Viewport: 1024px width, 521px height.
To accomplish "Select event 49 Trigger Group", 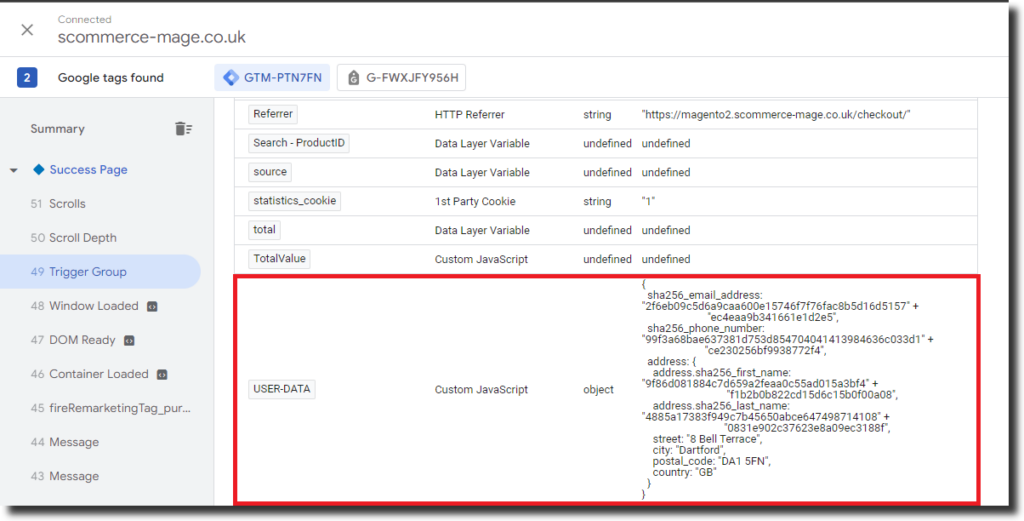I will [100, 272].
